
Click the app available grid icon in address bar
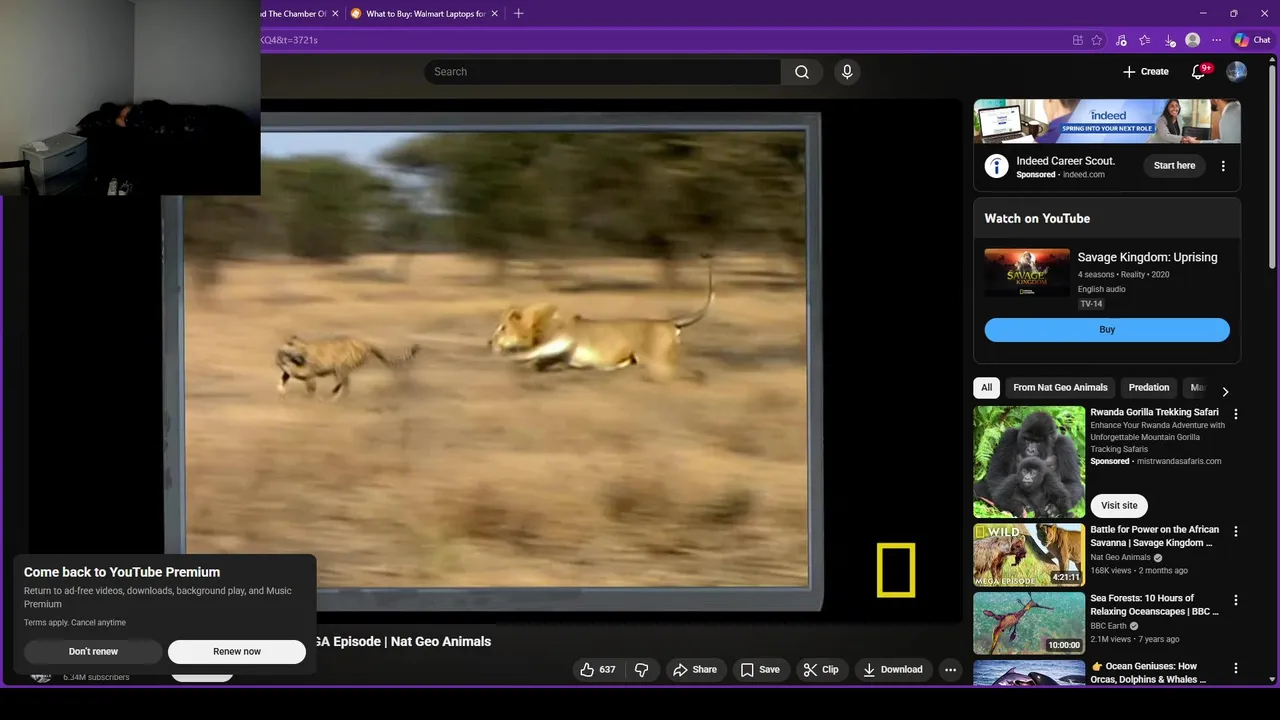click(1078, 40)
